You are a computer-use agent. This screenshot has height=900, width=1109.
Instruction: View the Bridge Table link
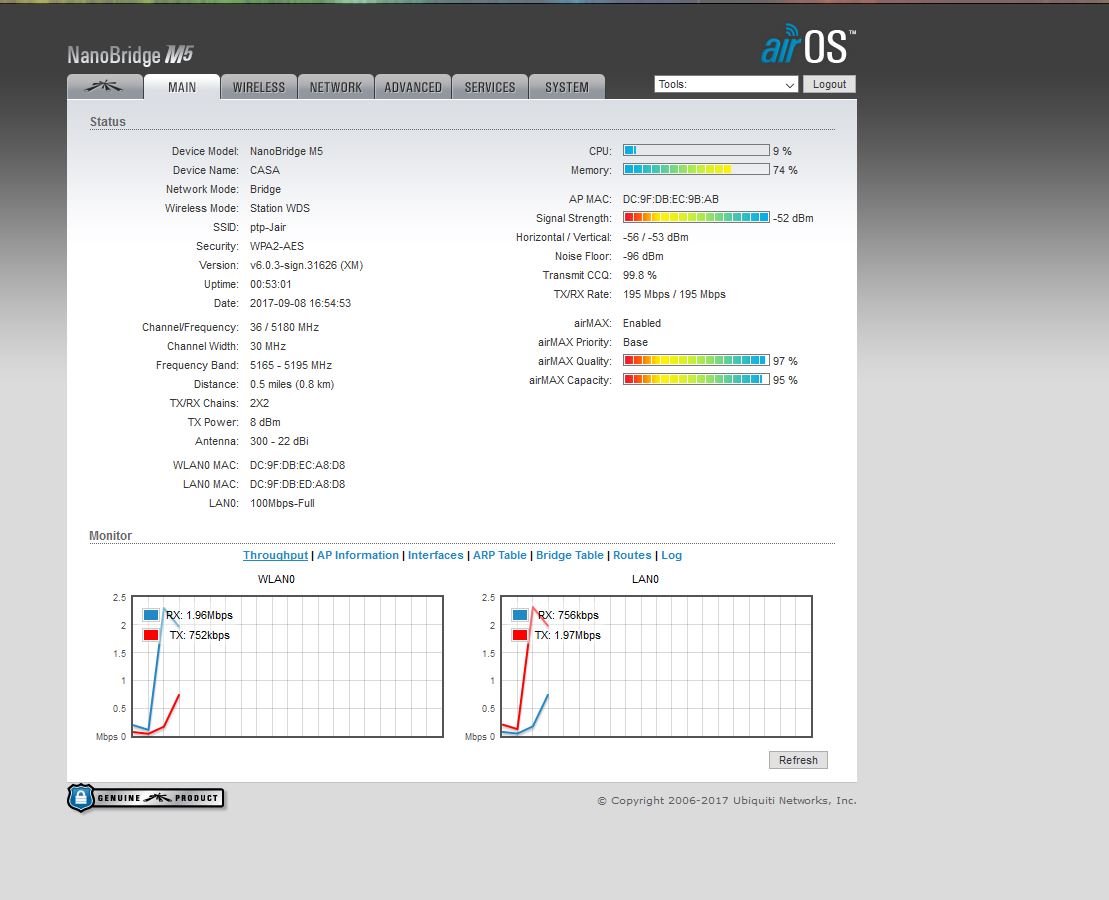(570, 555)
